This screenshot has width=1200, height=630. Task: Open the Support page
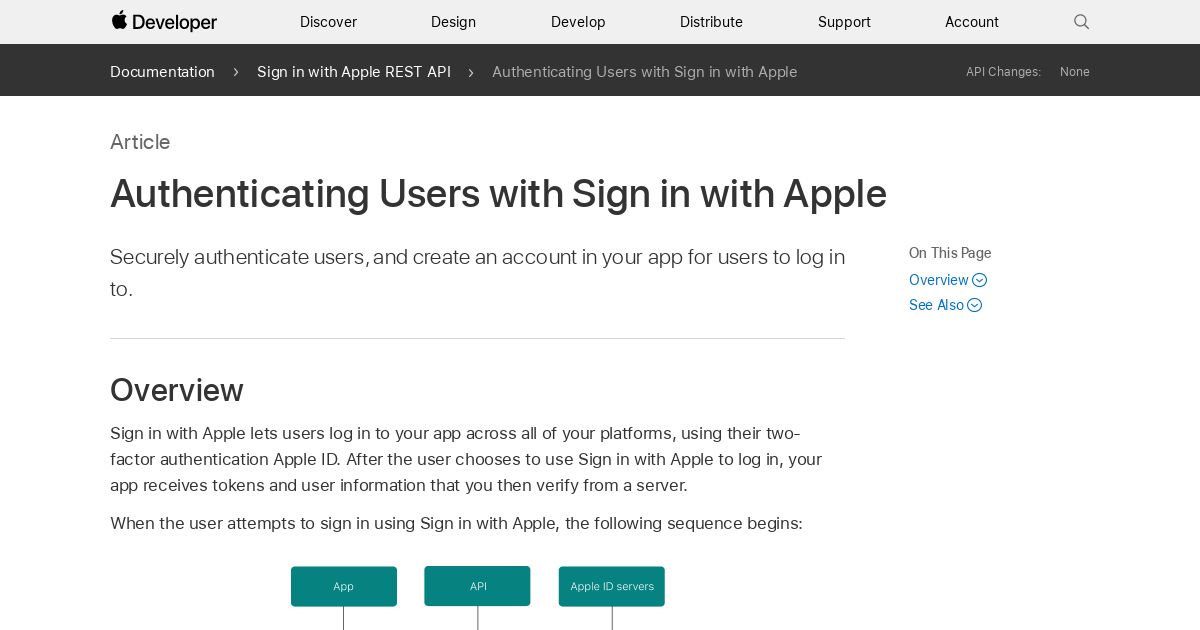tap(844, 22)
